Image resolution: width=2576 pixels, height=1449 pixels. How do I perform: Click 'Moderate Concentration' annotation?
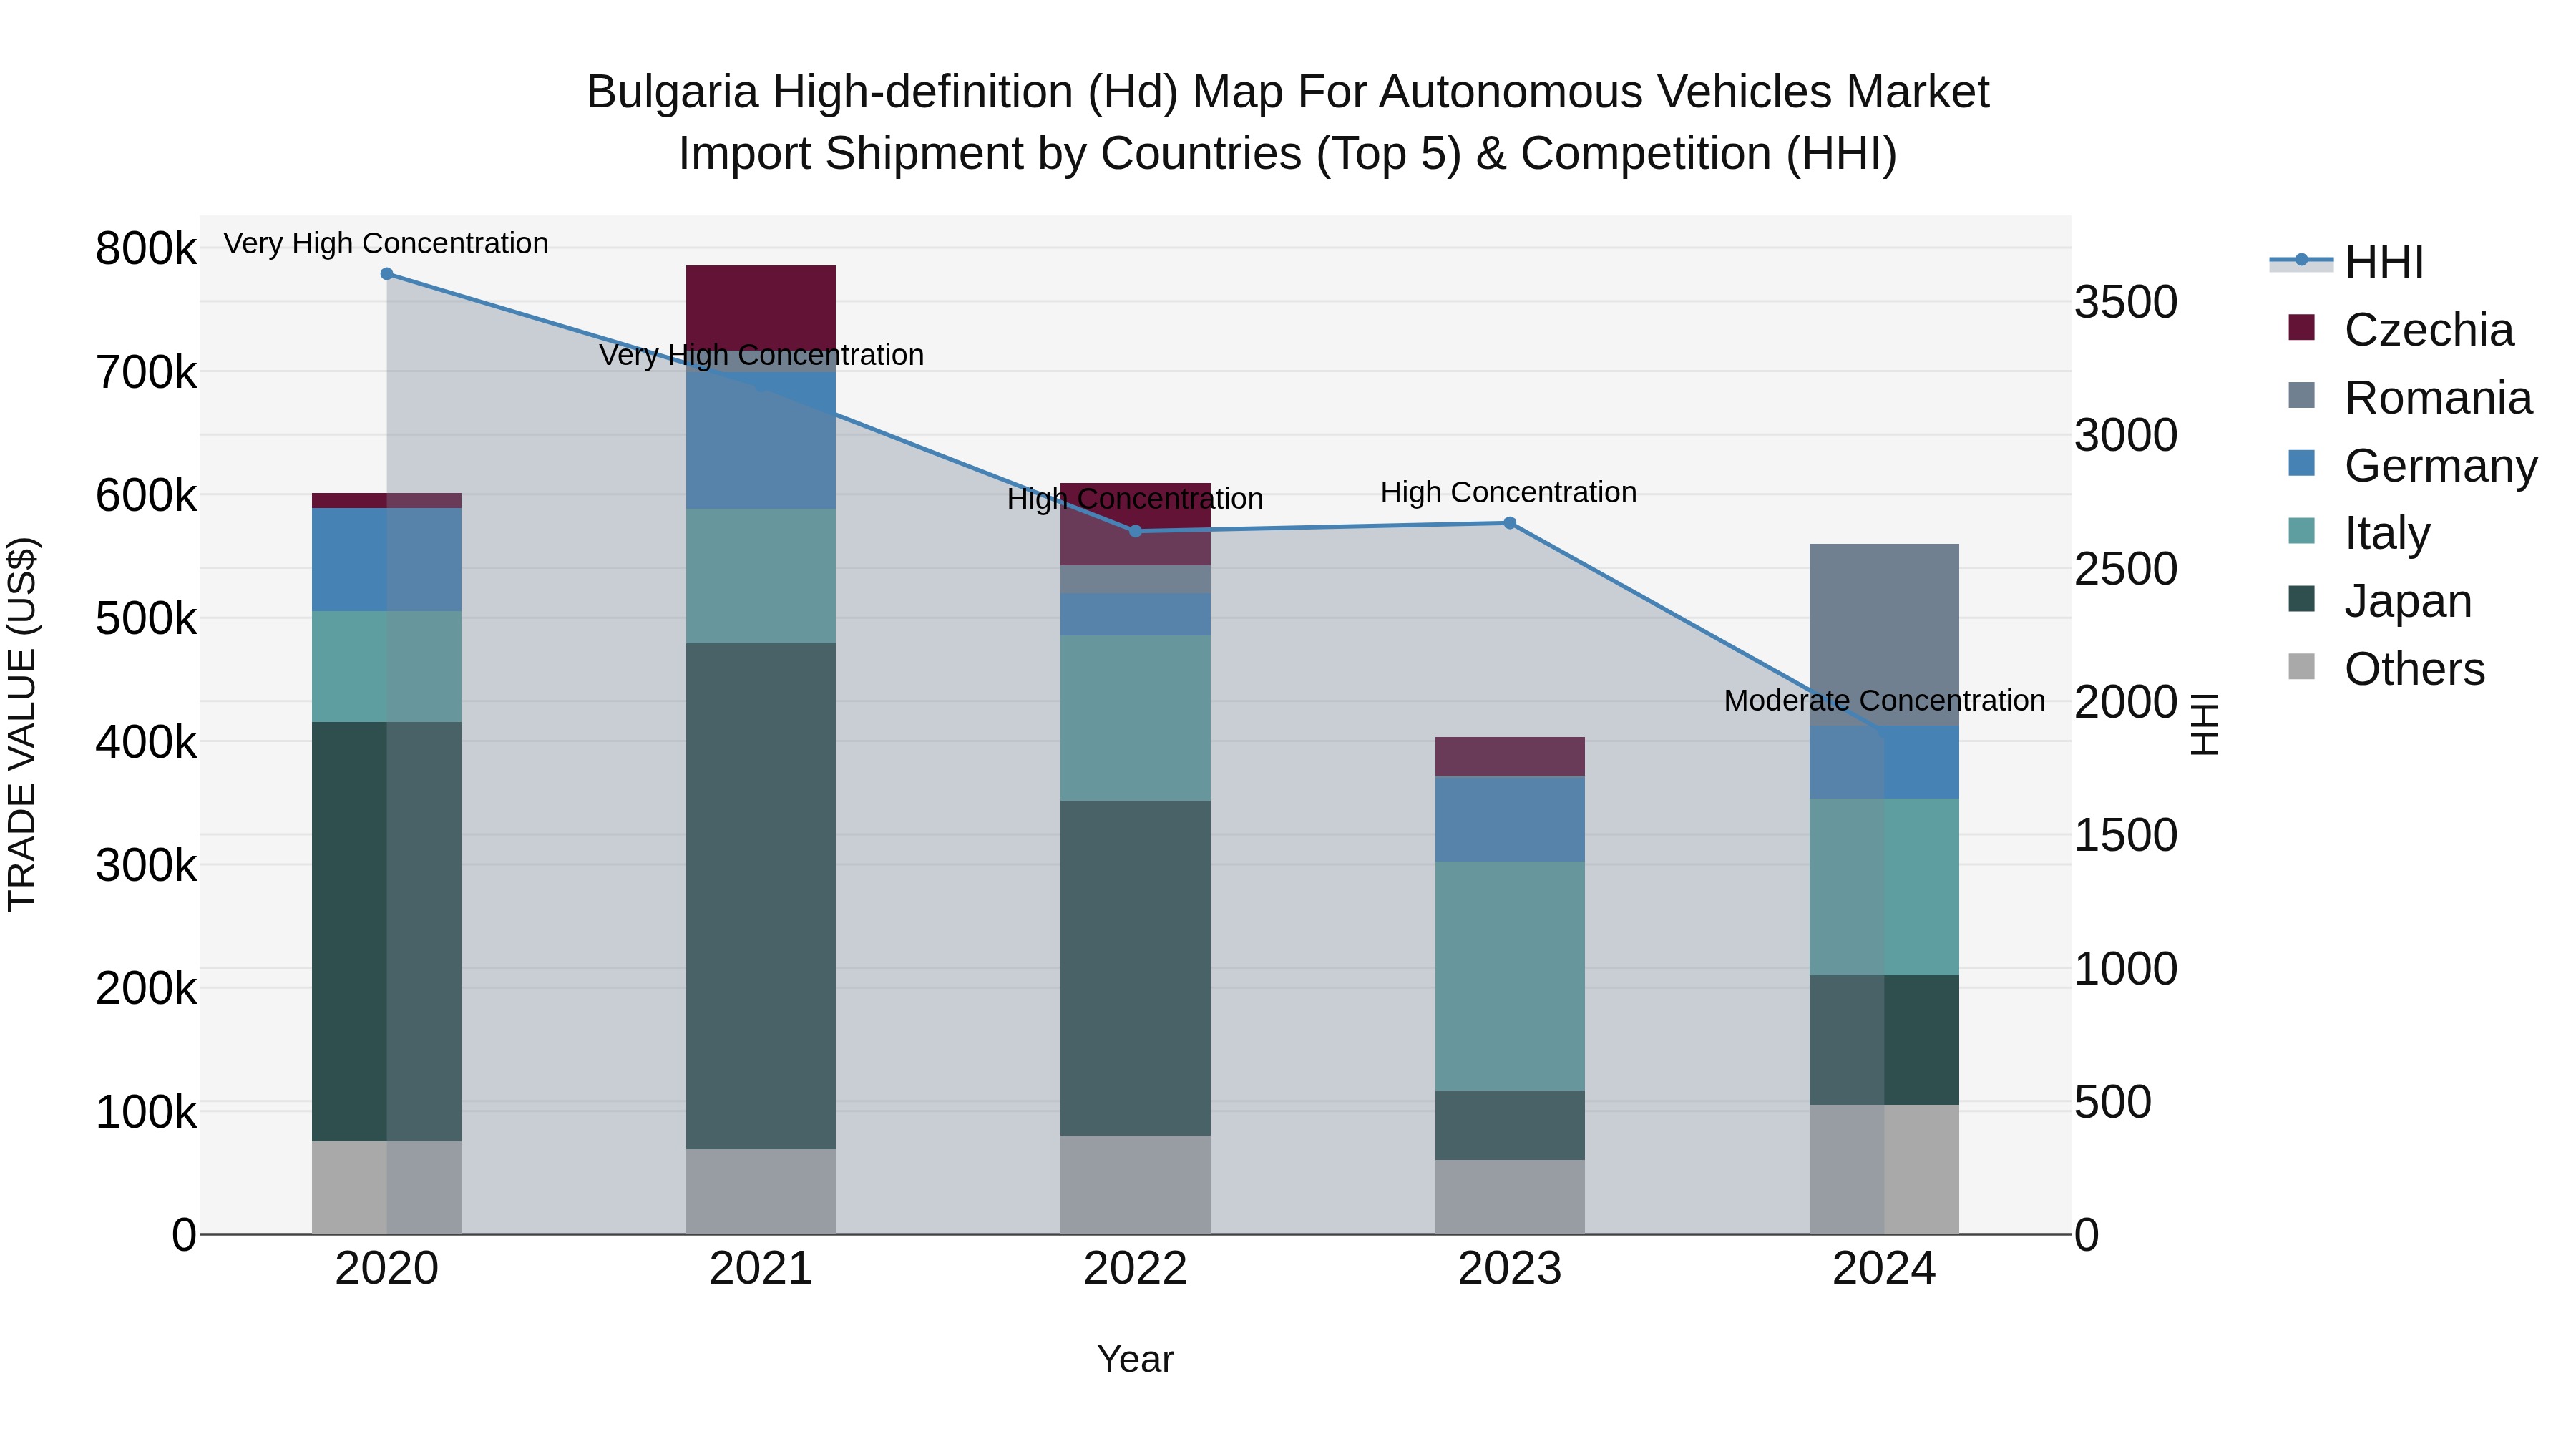(x=1884, y=701)
